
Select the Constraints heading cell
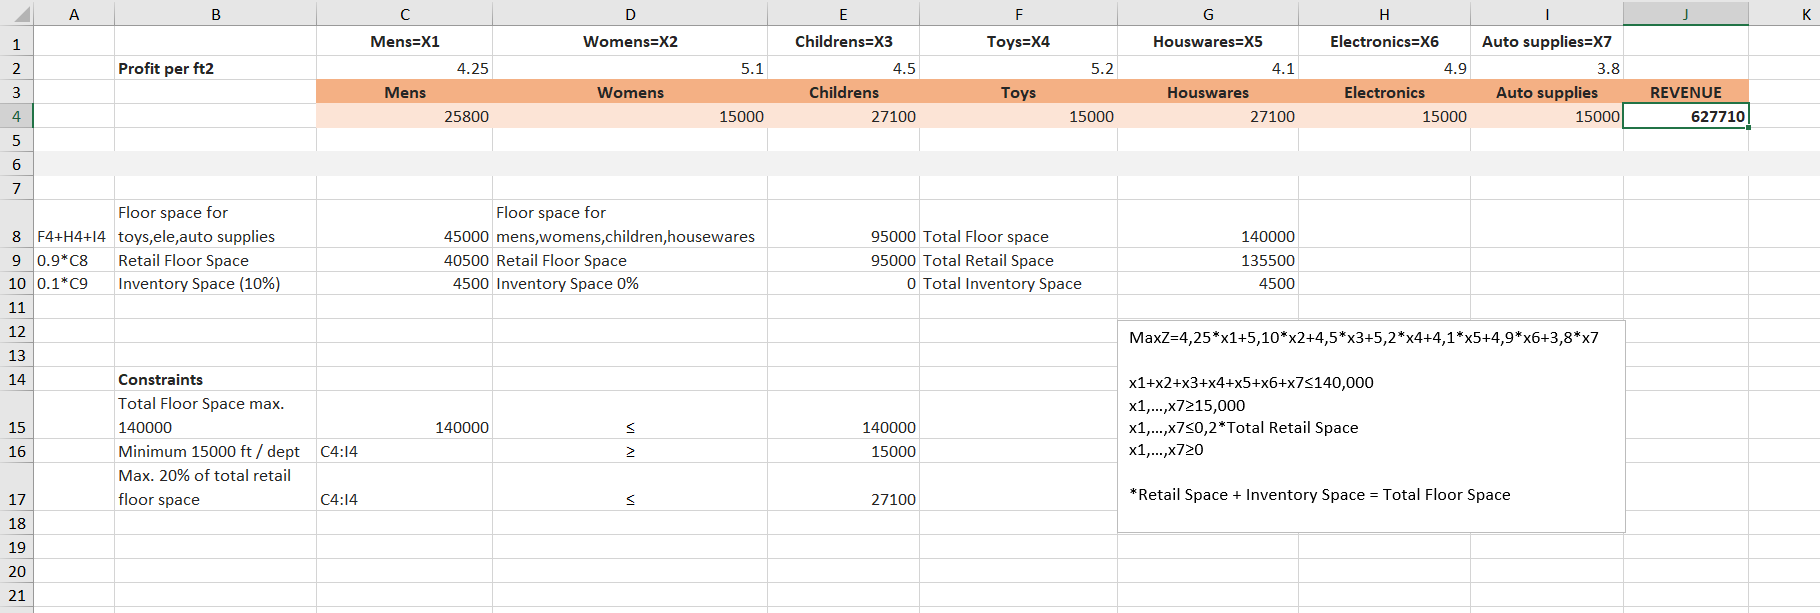pyautogui.click(x=215, y=379)
